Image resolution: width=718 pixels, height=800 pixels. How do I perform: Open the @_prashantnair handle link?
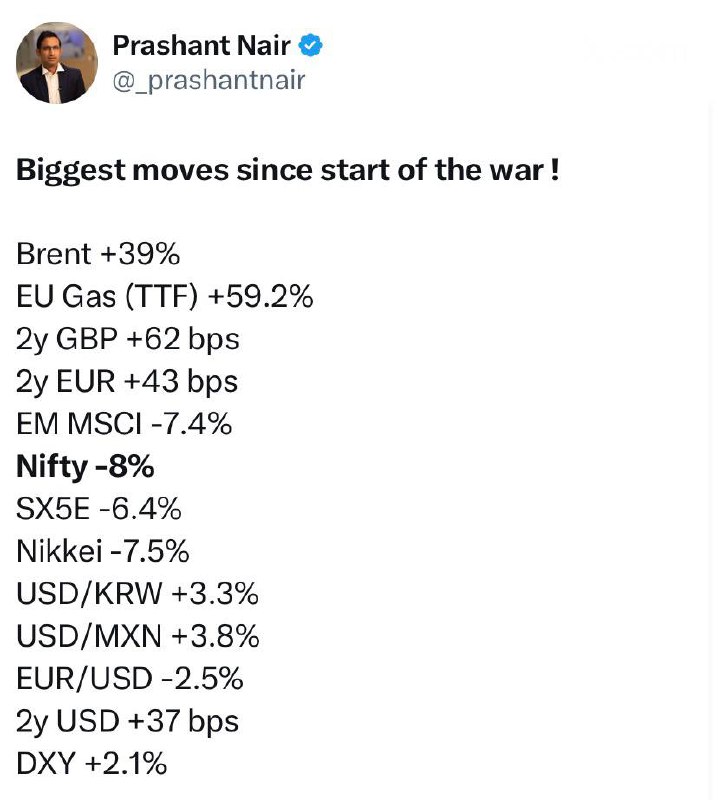209,80
